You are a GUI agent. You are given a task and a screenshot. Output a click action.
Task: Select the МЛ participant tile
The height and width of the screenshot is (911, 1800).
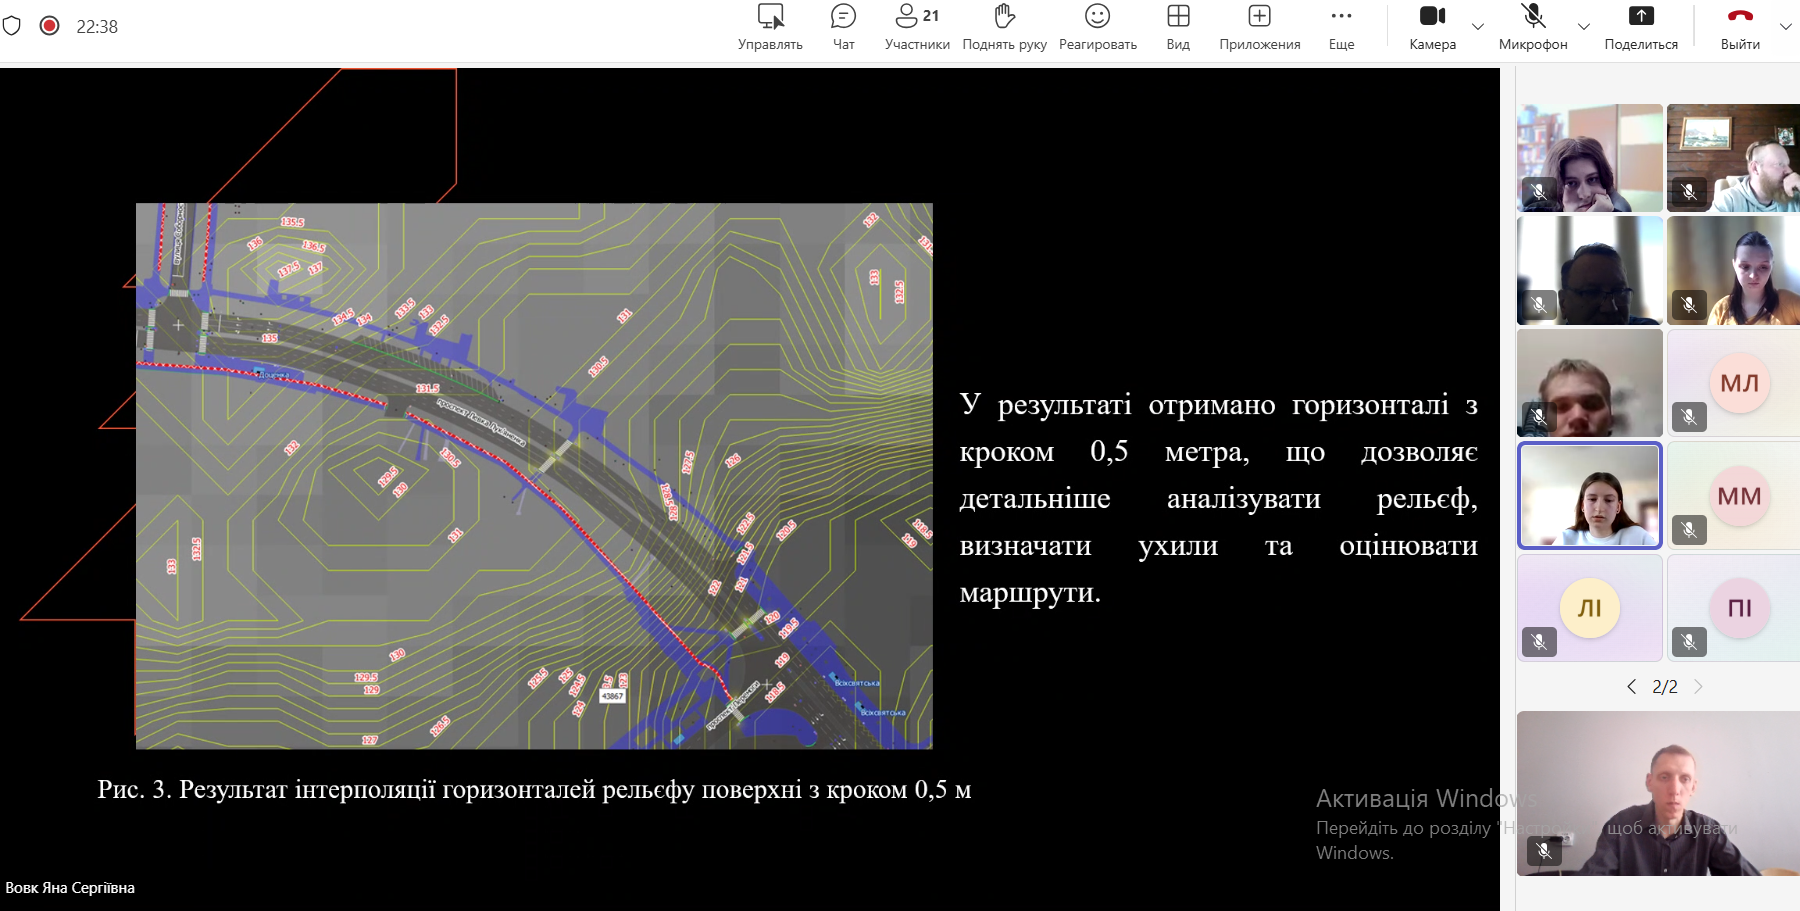click(x=1738, y=383)
